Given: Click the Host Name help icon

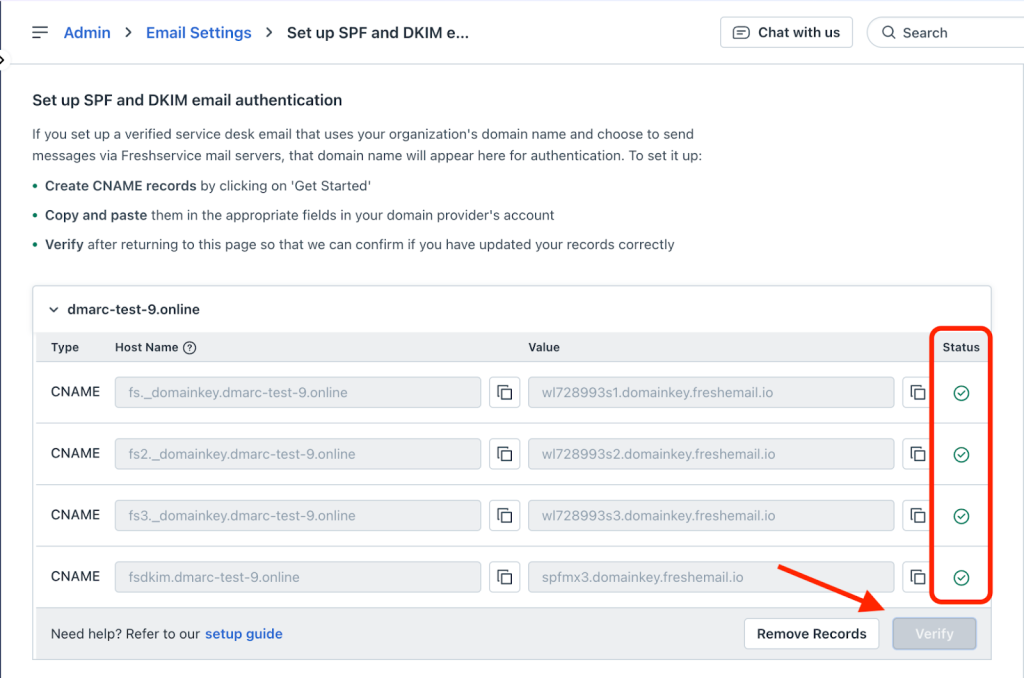Looking at the screenshot, I should pyautogui.click(x=190, y=348).
